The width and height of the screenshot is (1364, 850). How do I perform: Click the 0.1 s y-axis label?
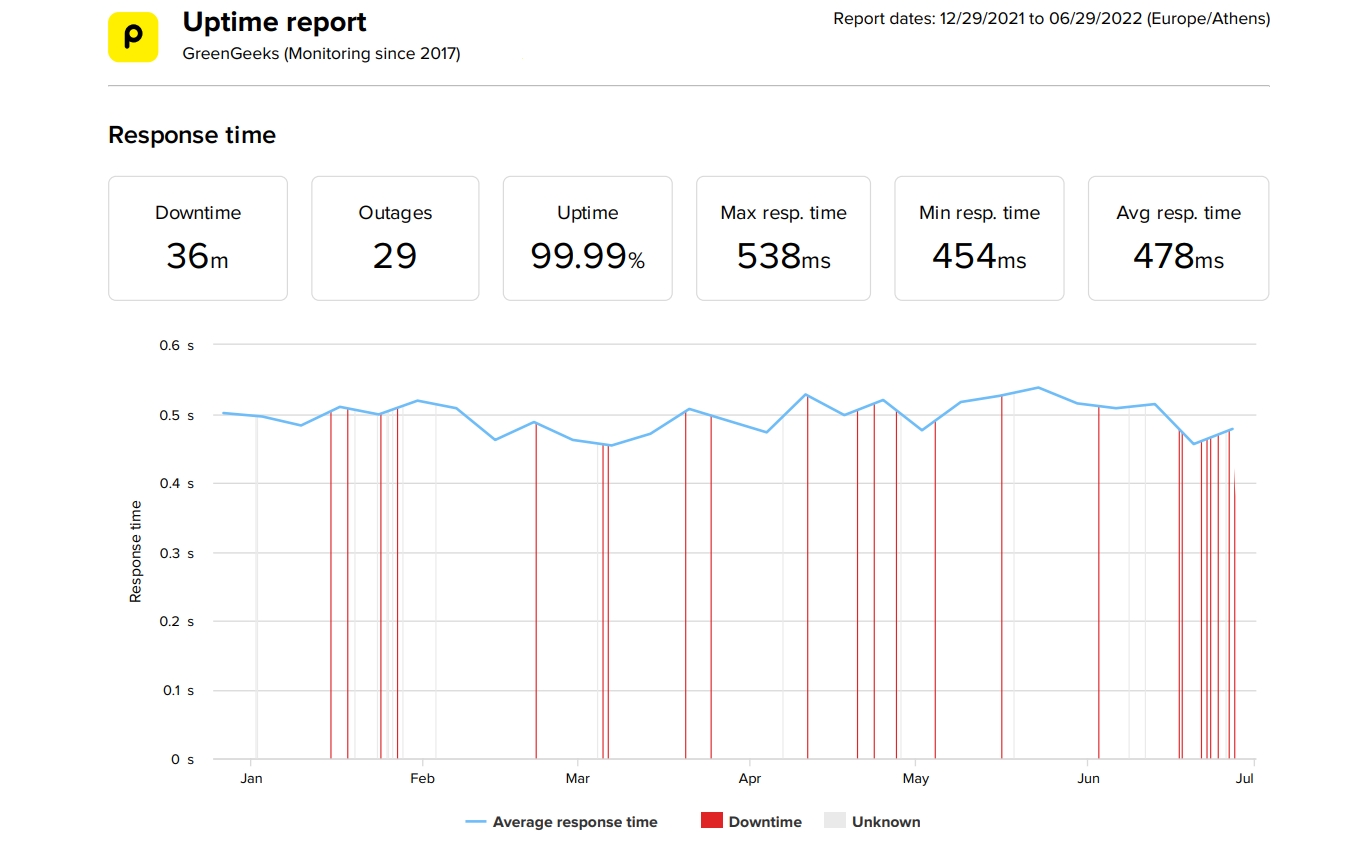pyautogui.click(x=179, y=690)
